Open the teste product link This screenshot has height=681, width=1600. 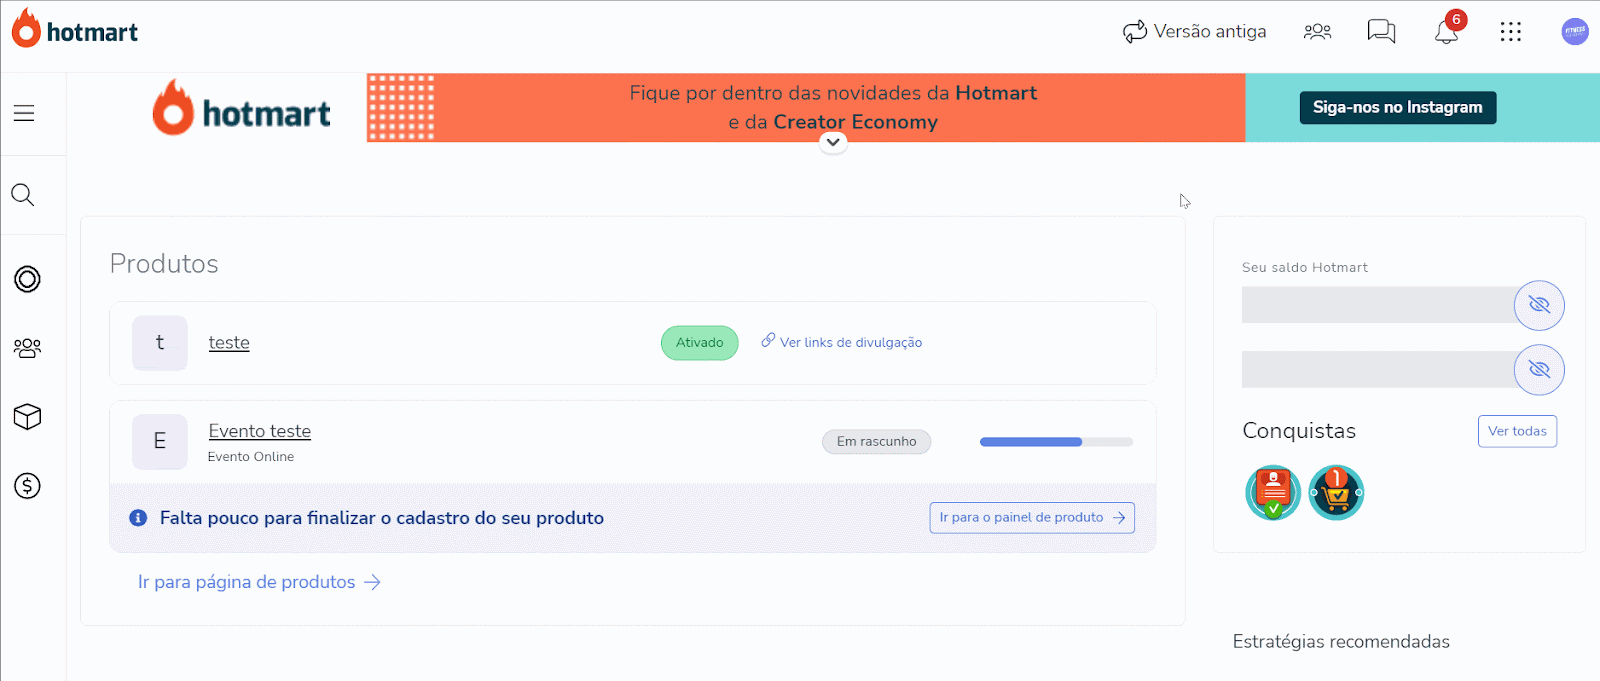click(x=229, y=343)
